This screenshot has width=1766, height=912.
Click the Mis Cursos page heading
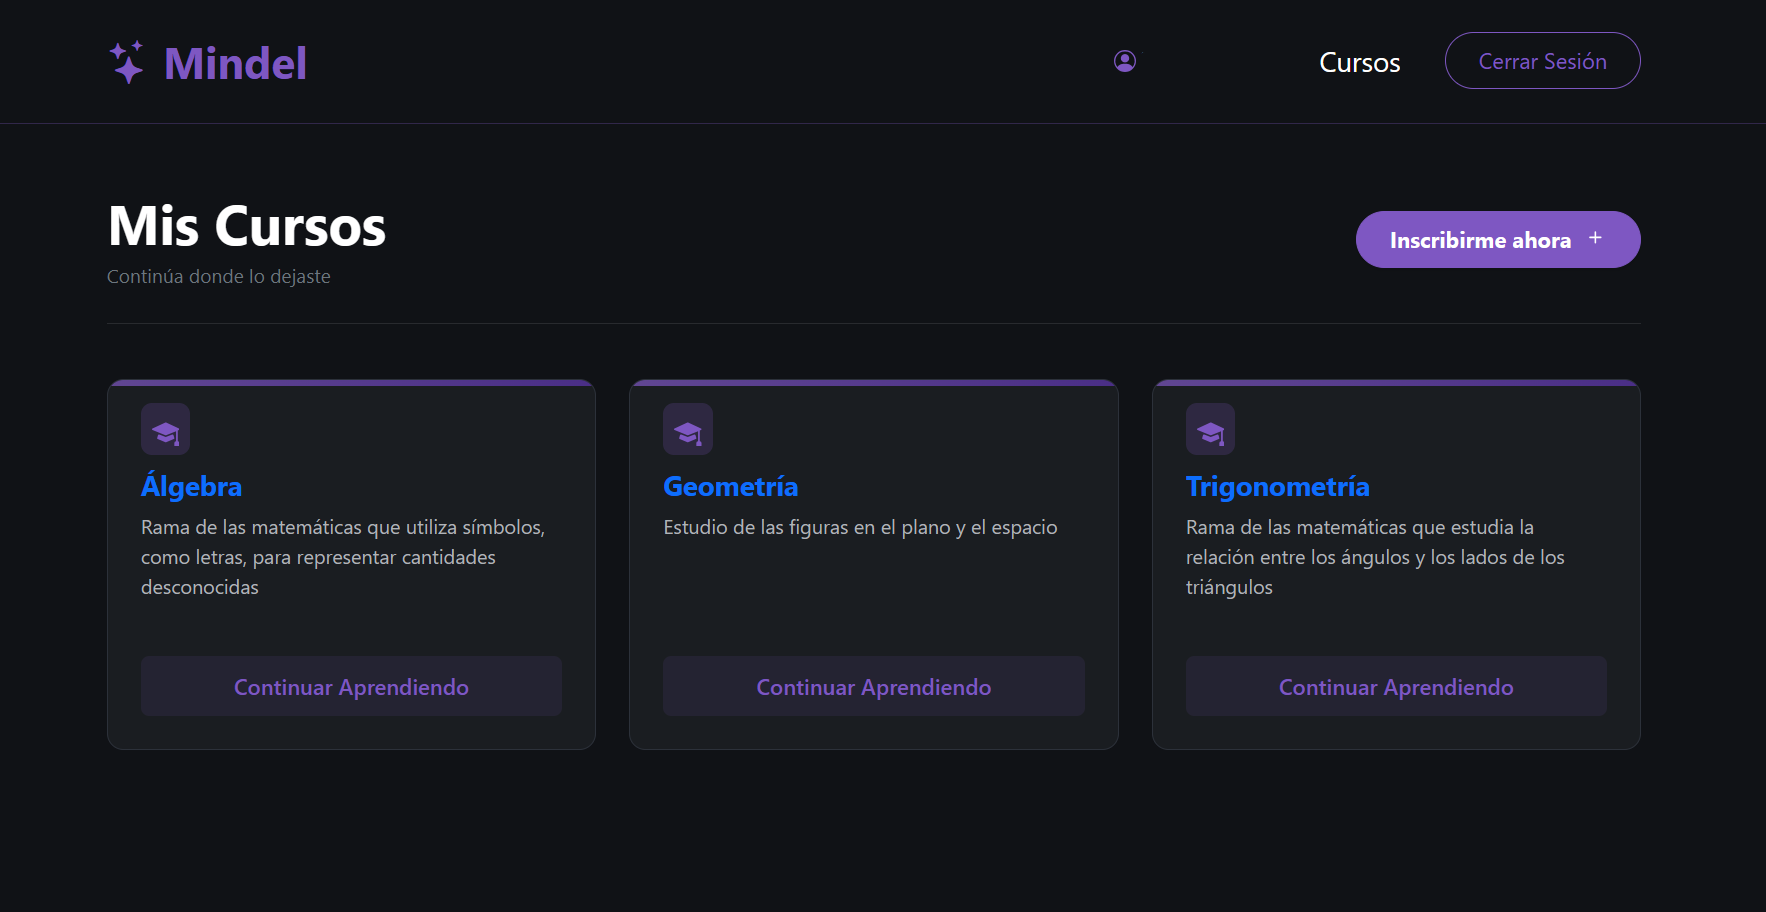click(x=247, y=226)
